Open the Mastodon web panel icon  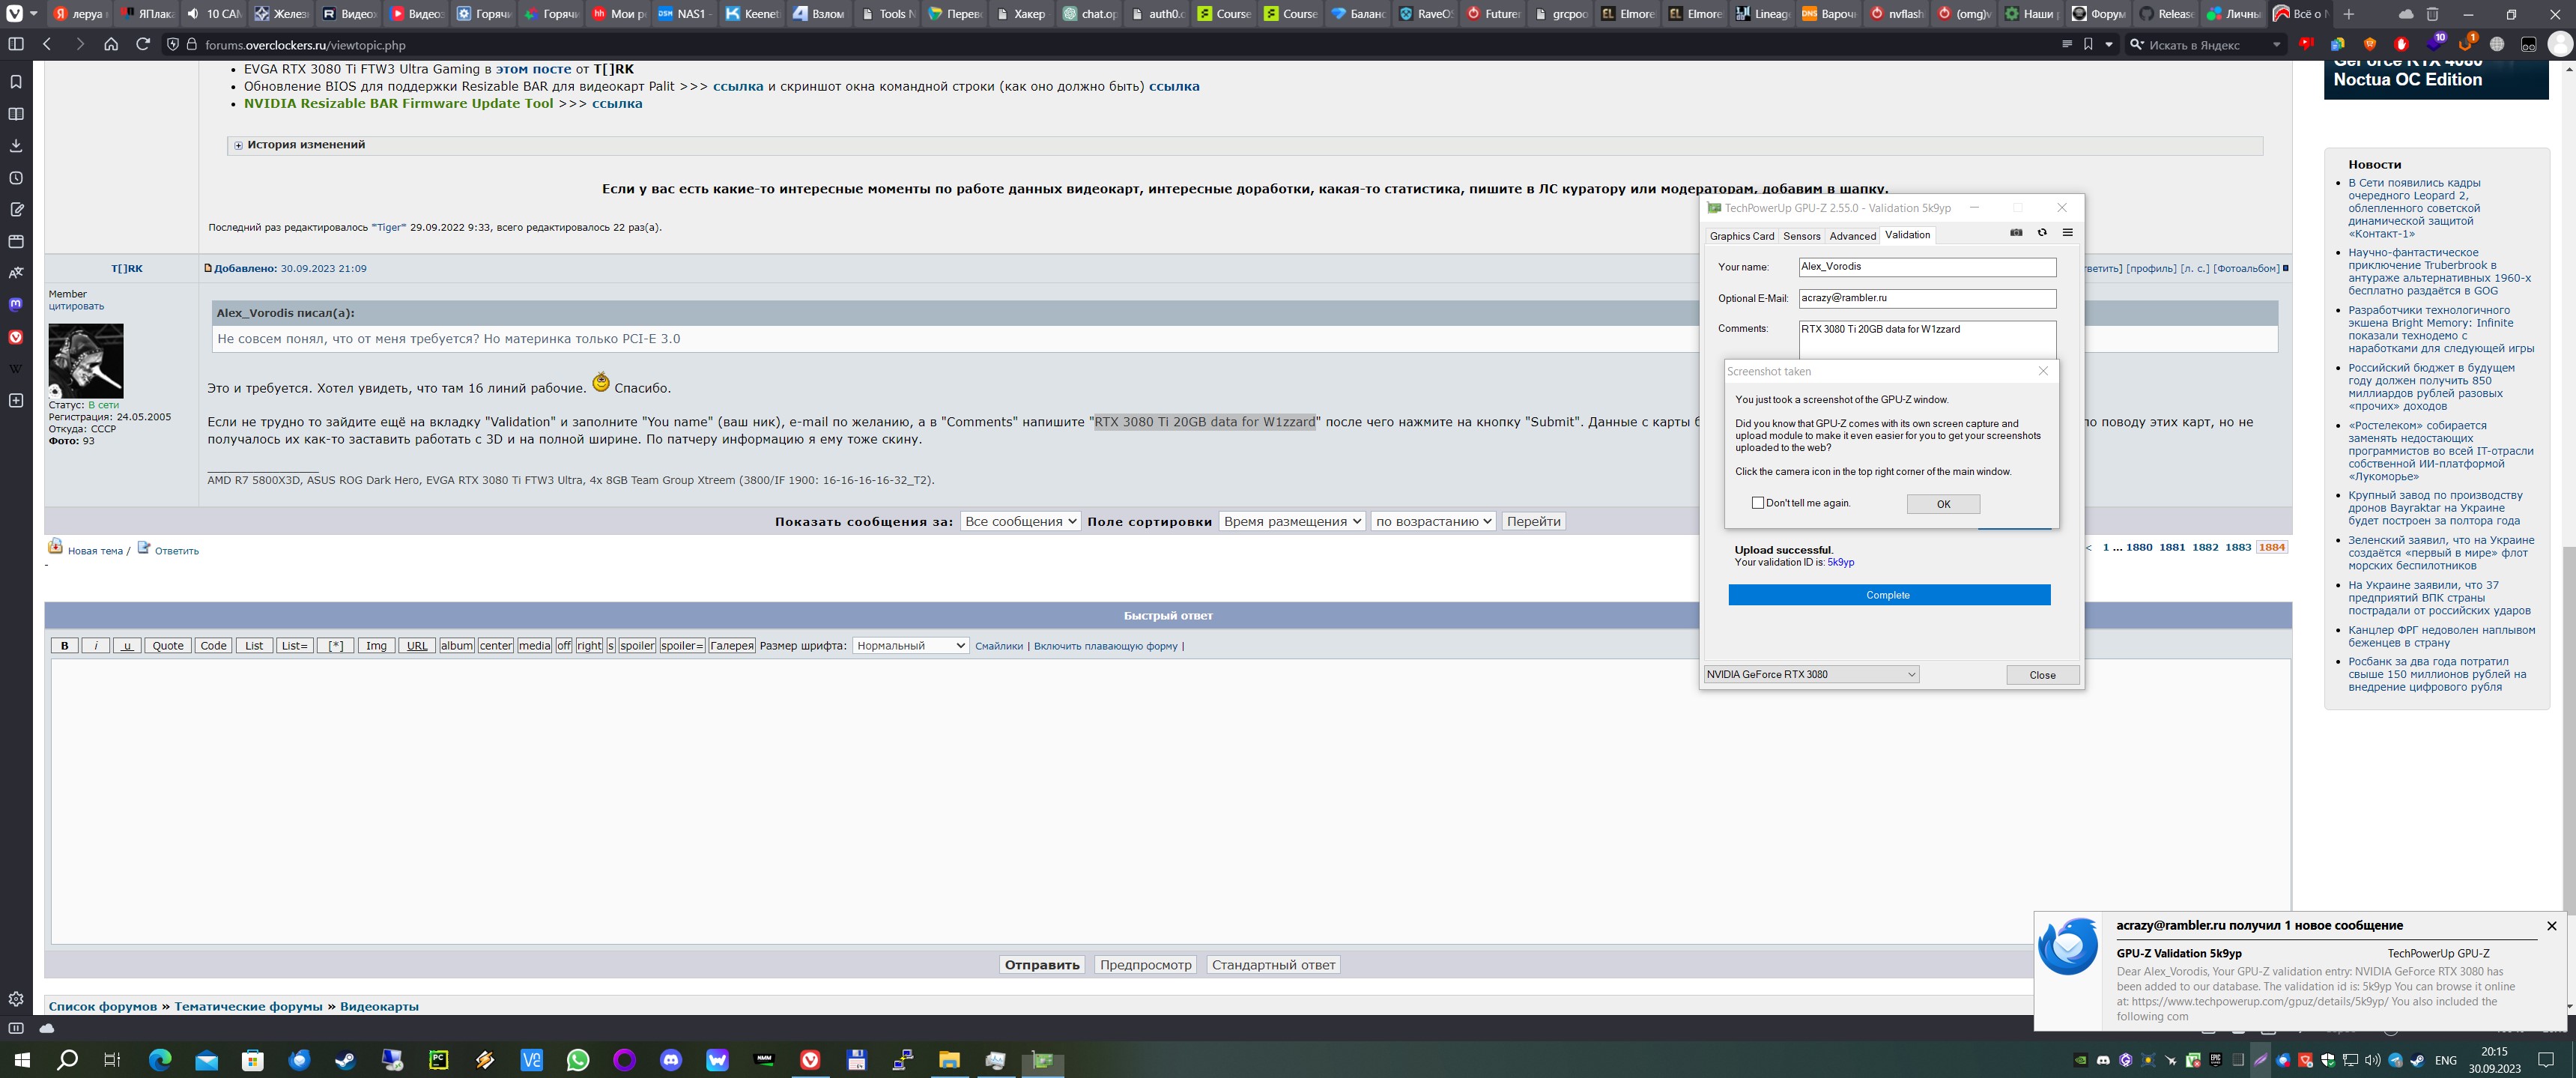16,304
